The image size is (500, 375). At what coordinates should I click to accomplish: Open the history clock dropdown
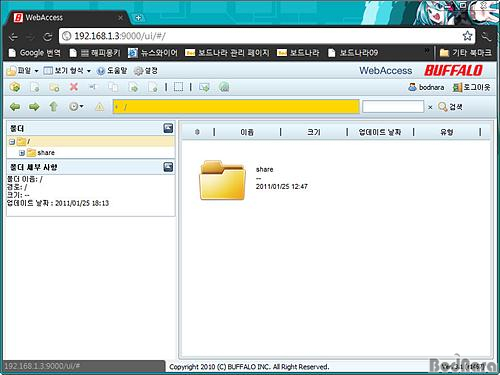click(x=76, y=107)
